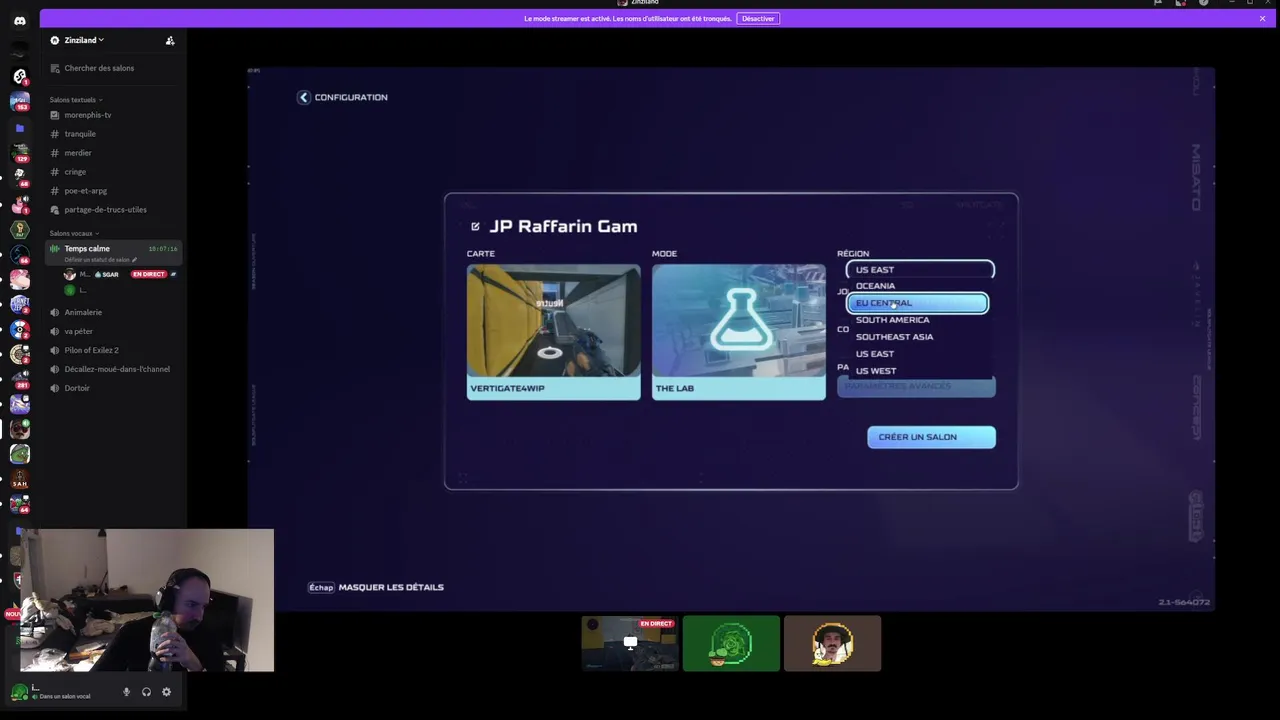
Task: Select the VERTIGATE4WIP map card
Action: [553, 332]
